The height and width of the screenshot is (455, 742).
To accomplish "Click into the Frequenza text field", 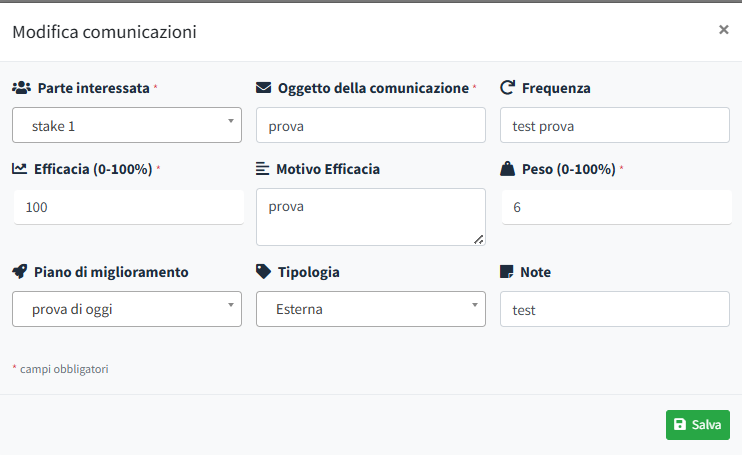I will pos(614,126).
